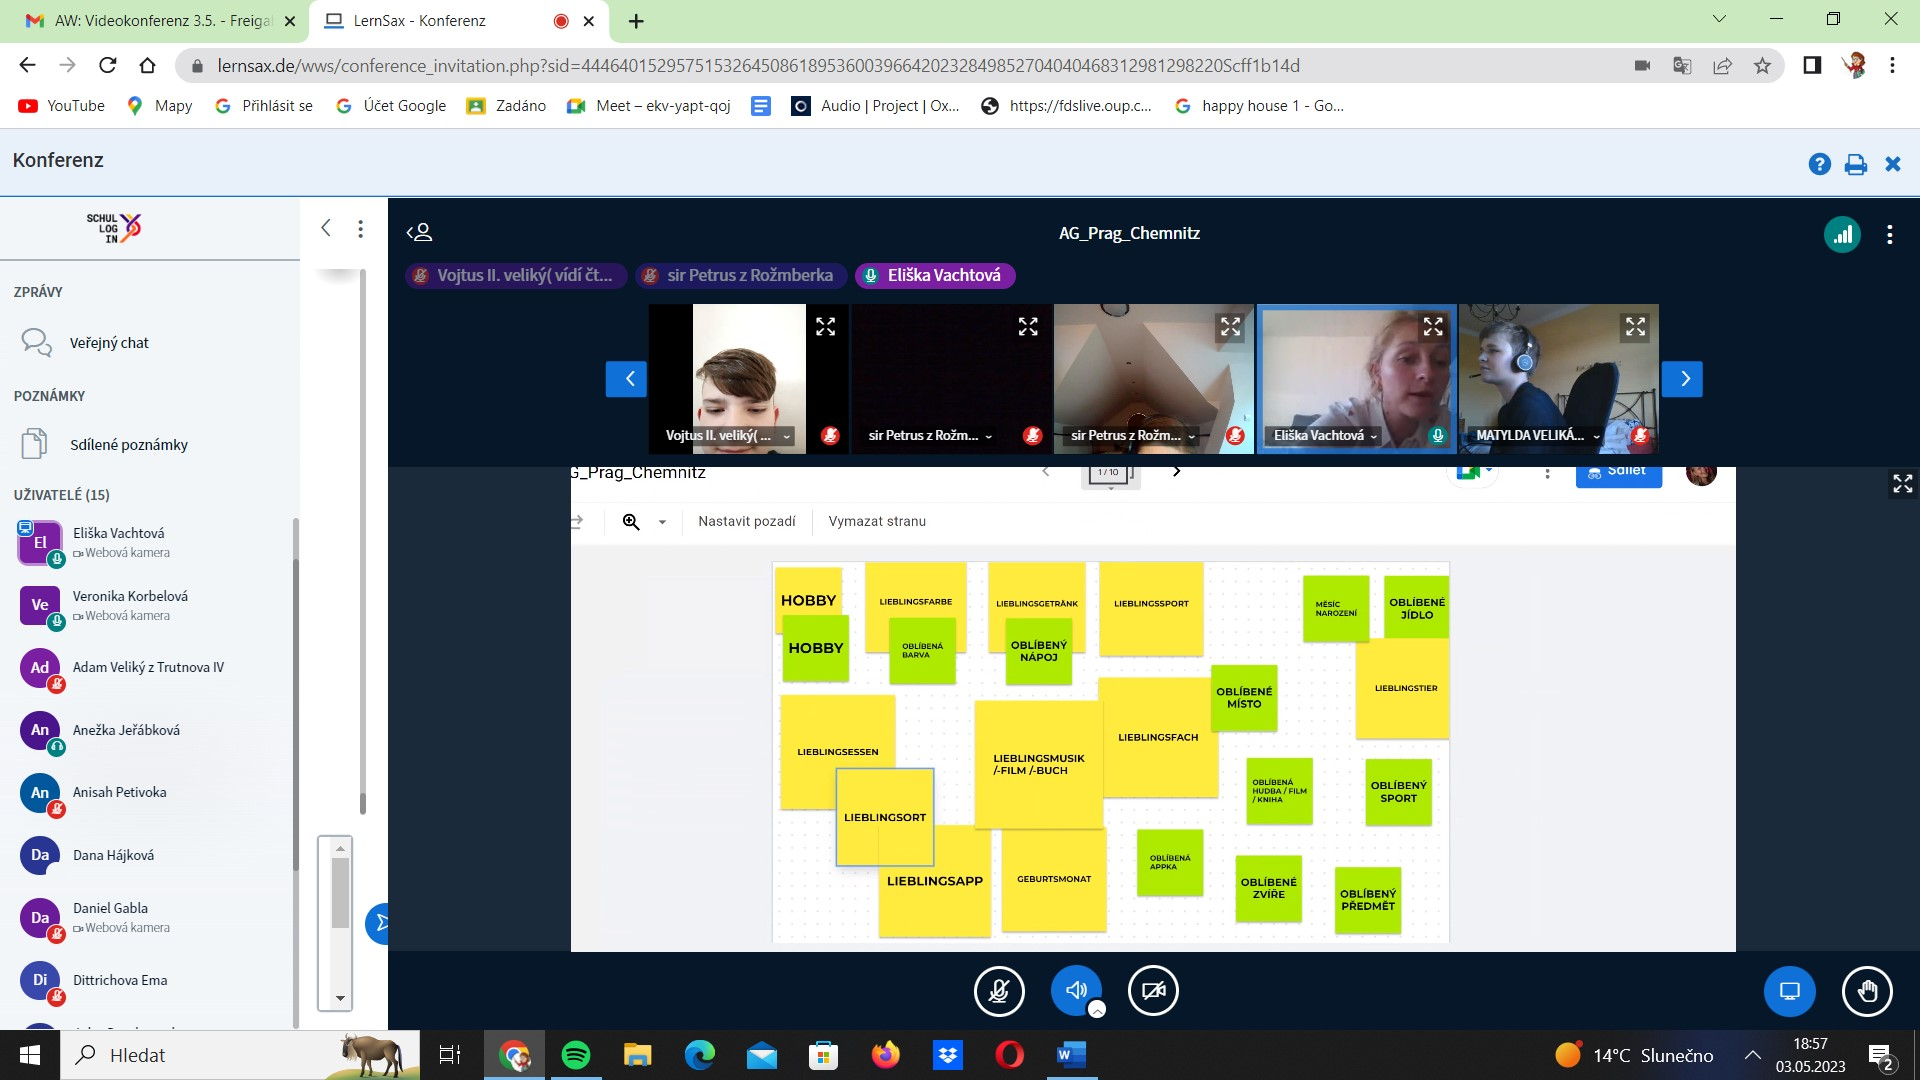The width and height of the screenshot is (1920, 1080).
Task: Click the printer icon in Konferenz header
Action: 1856,164
